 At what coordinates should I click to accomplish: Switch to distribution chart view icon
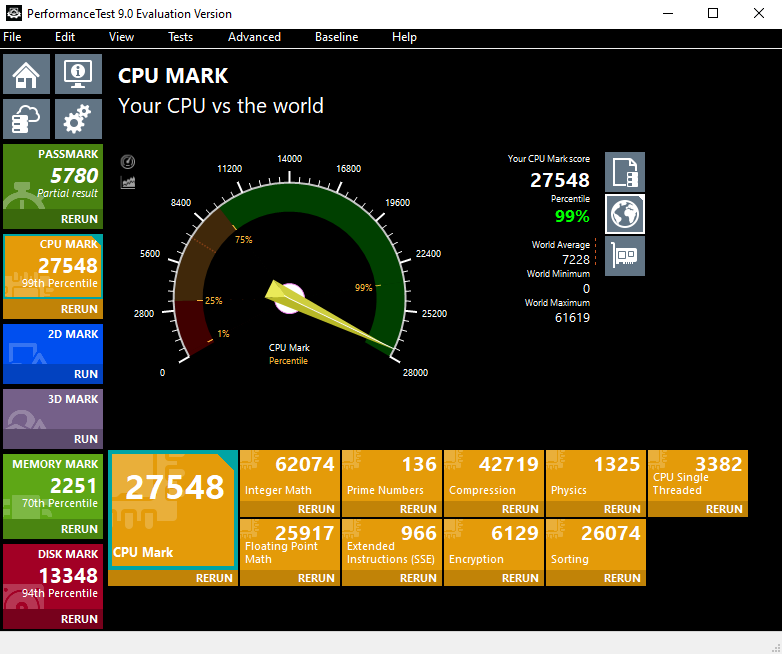pos(128,182)
